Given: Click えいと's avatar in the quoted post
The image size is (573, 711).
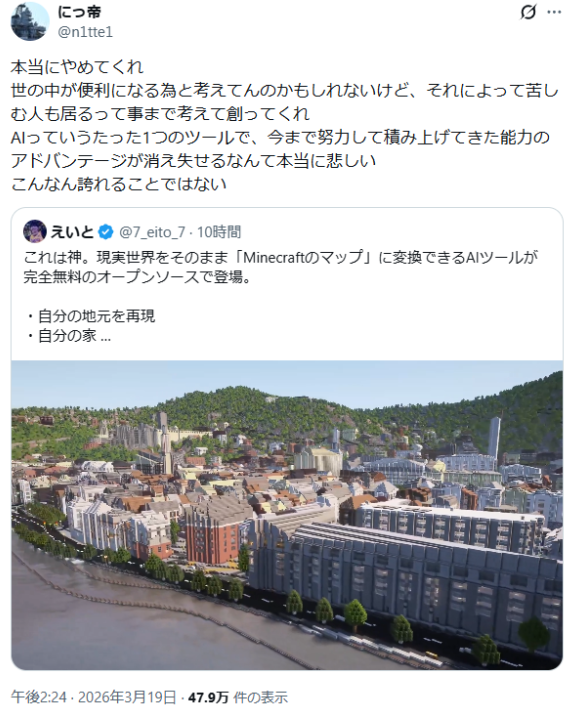Looking at the screenshot, I should click(34, 232).
